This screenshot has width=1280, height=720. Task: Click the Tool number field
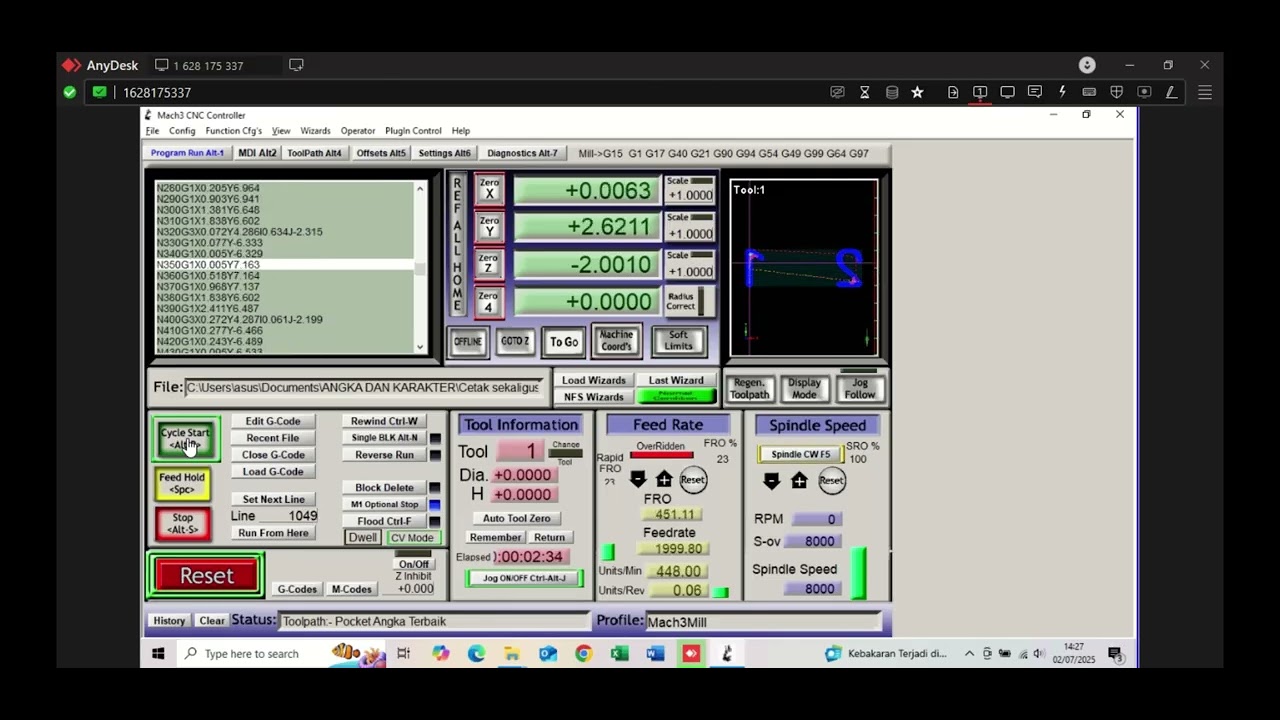coord(519,451)
